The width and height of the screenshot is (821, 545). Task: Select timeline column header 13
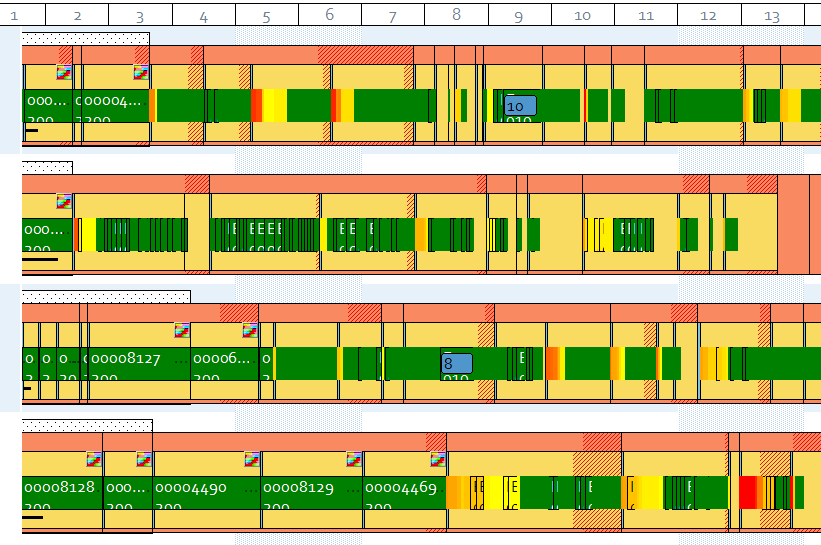(x=773, y=15)
